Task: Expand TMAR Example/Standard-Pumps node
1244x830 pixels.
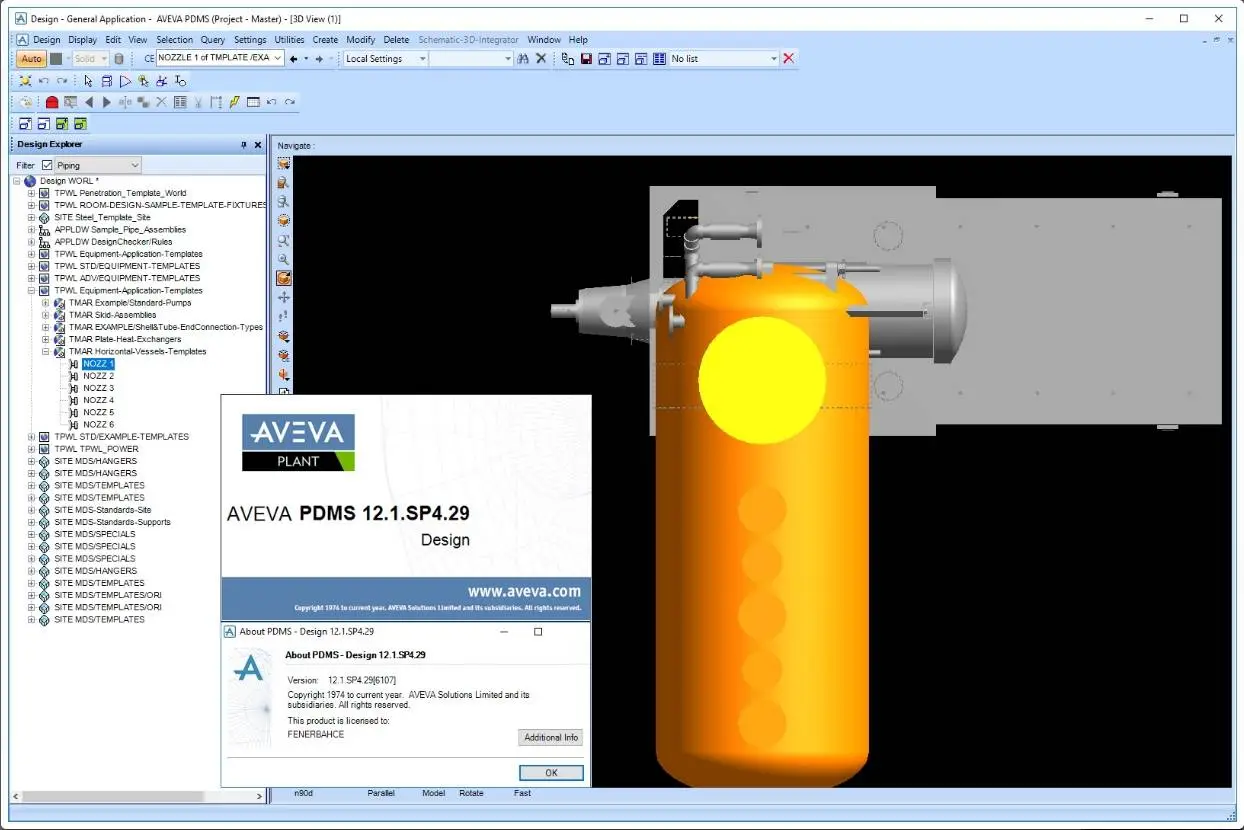Action: pyautogui.click(x=45, y=303)
